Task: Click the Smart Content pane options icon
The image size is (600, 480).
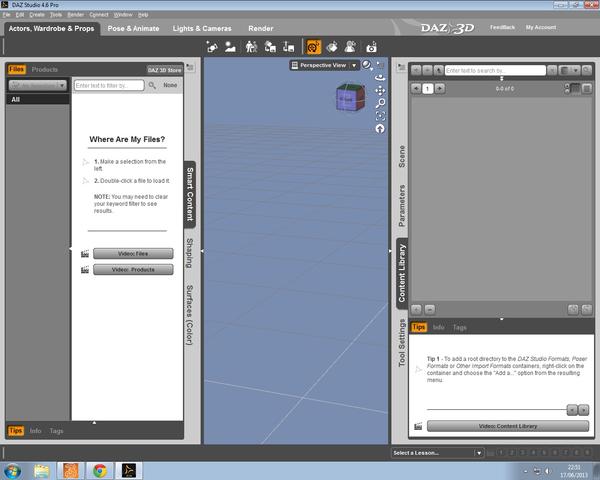Action: click(190, 67)
